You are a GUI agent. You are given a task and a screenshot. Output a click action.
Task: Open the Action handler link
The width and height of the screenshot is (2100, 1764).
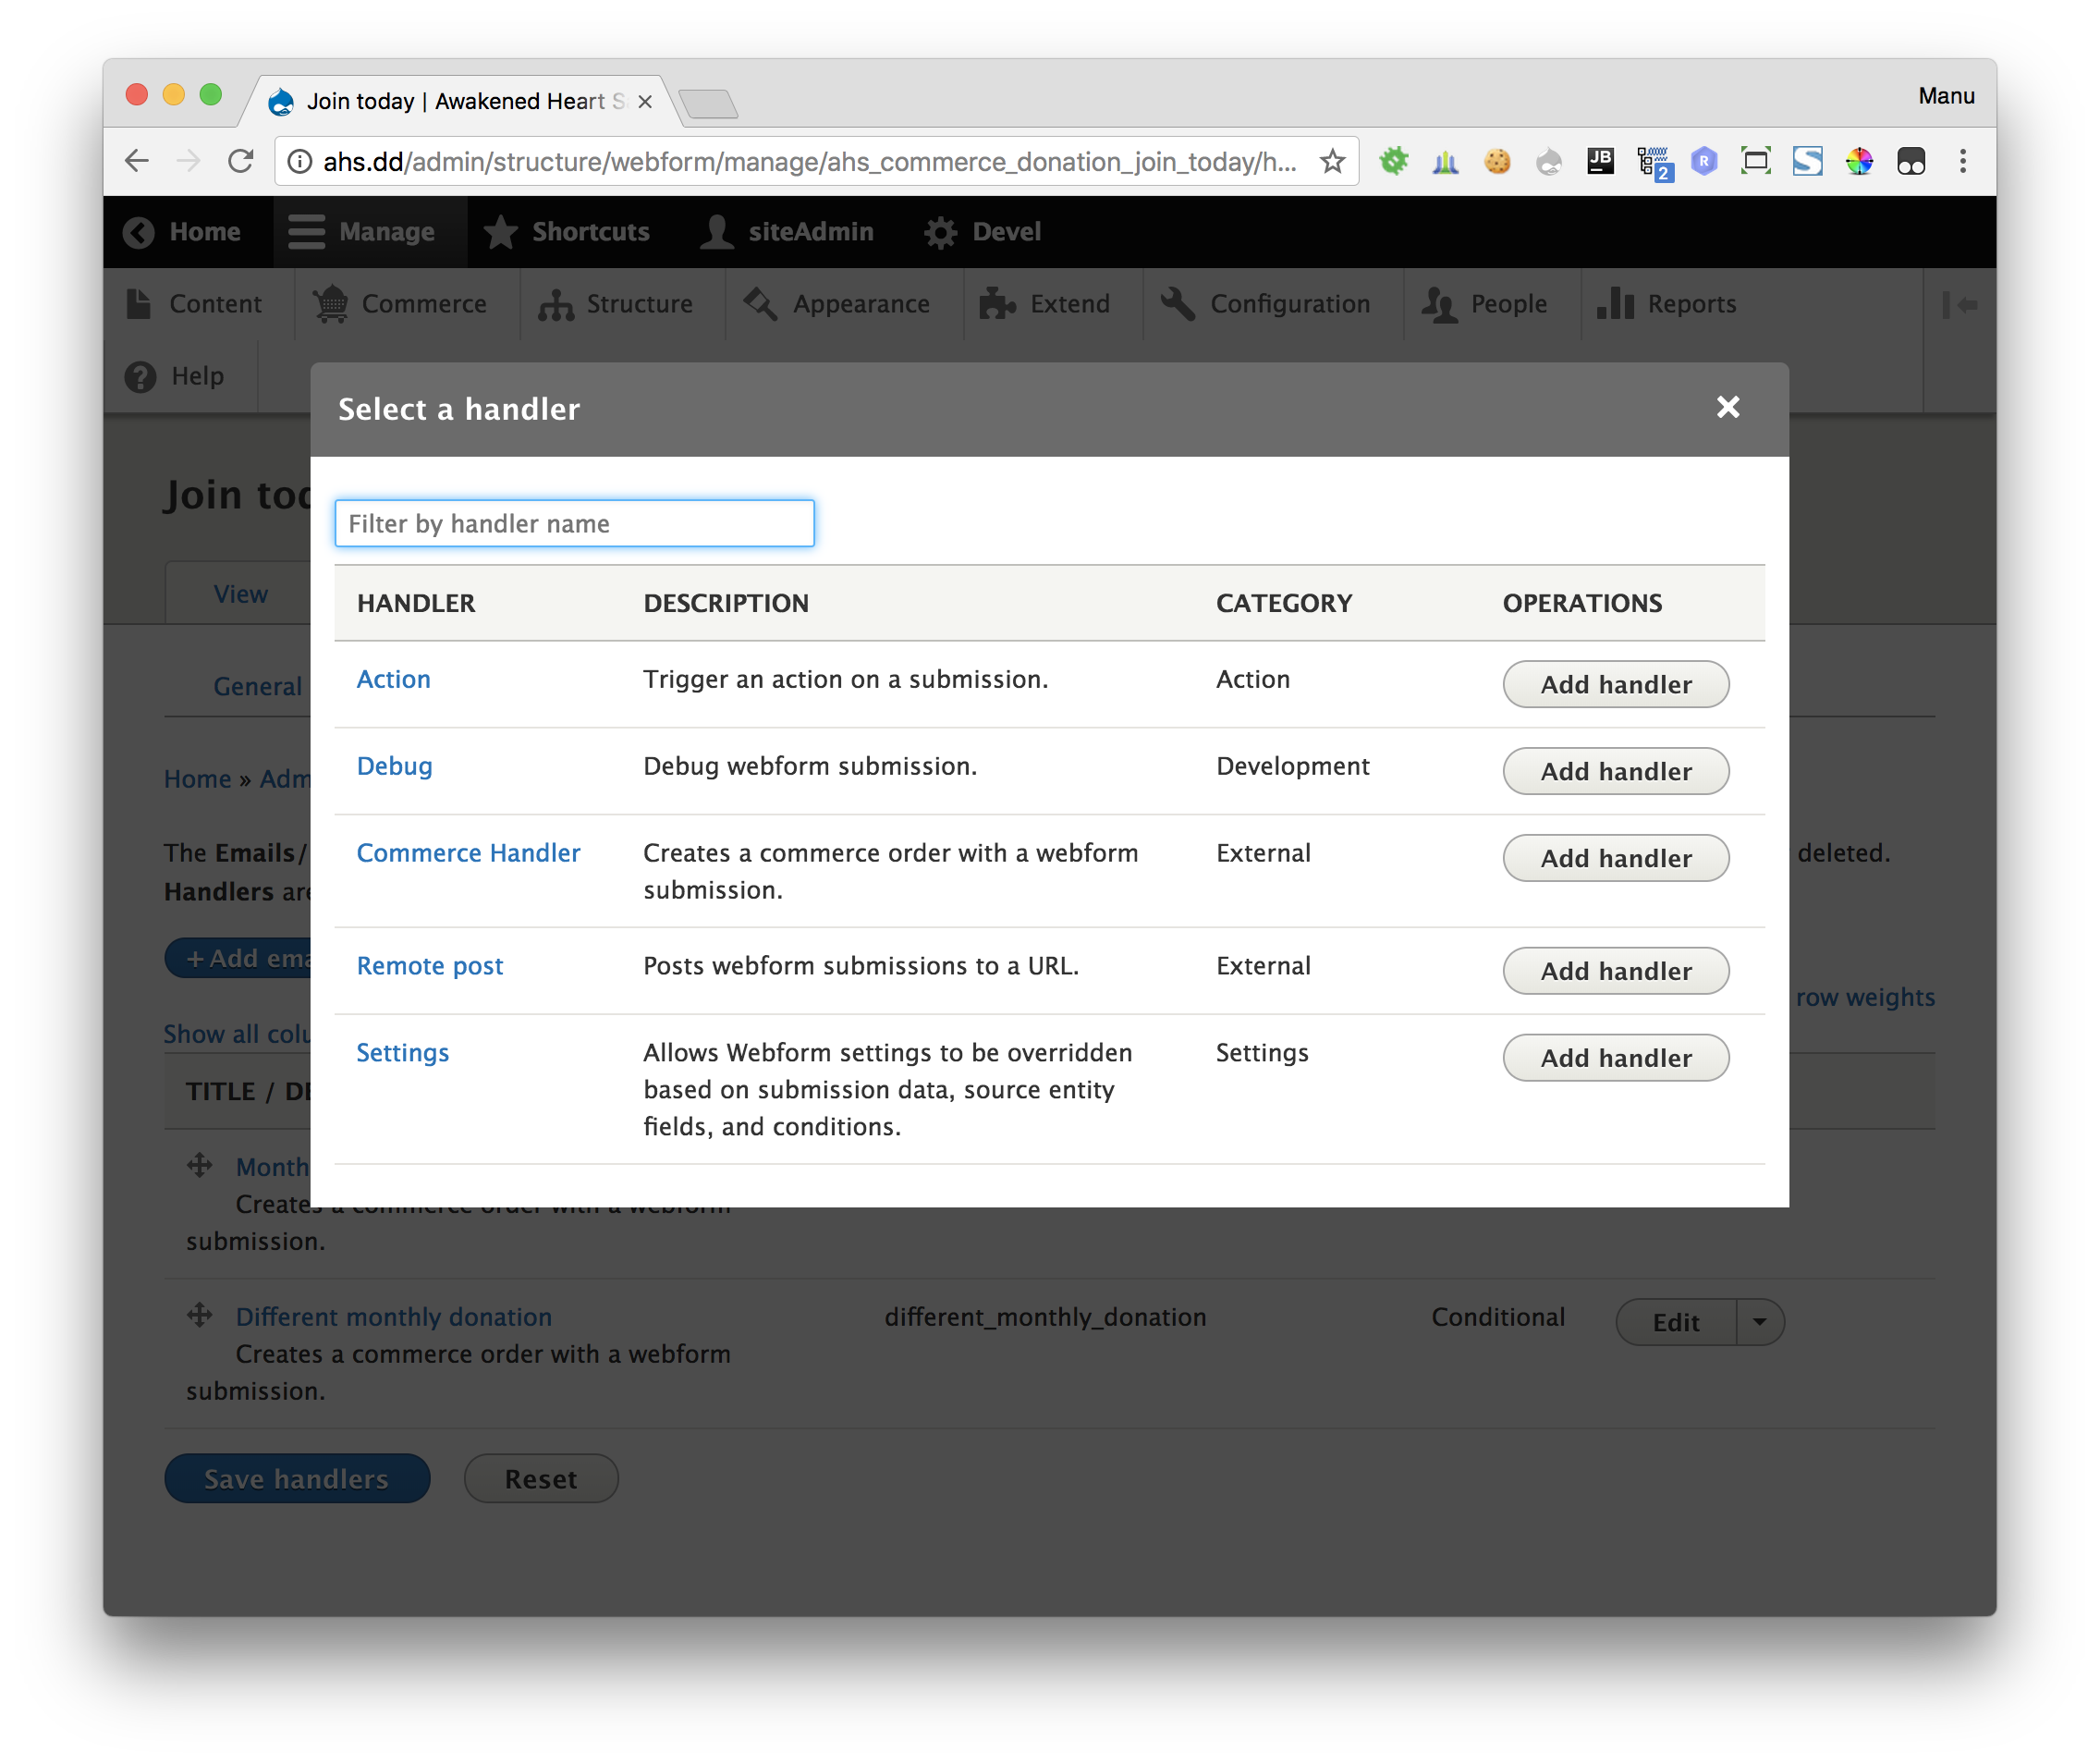click(393, 679)
